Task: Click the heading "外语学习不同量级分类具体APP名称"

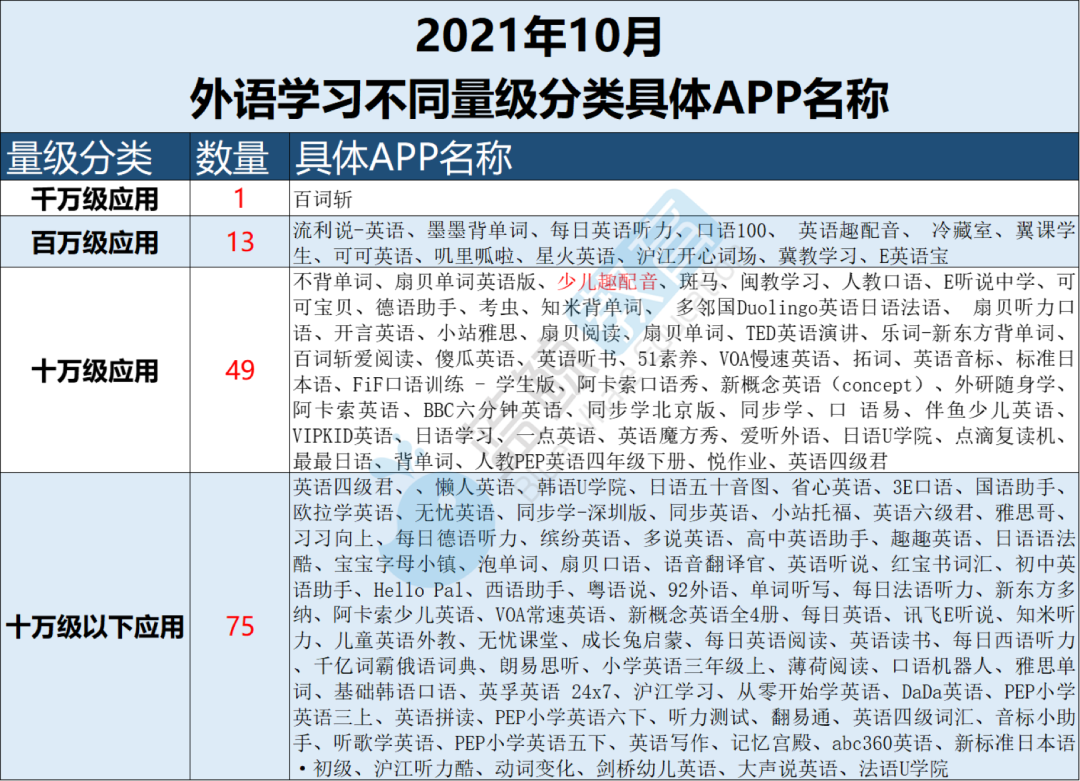Action: [539, 98]
